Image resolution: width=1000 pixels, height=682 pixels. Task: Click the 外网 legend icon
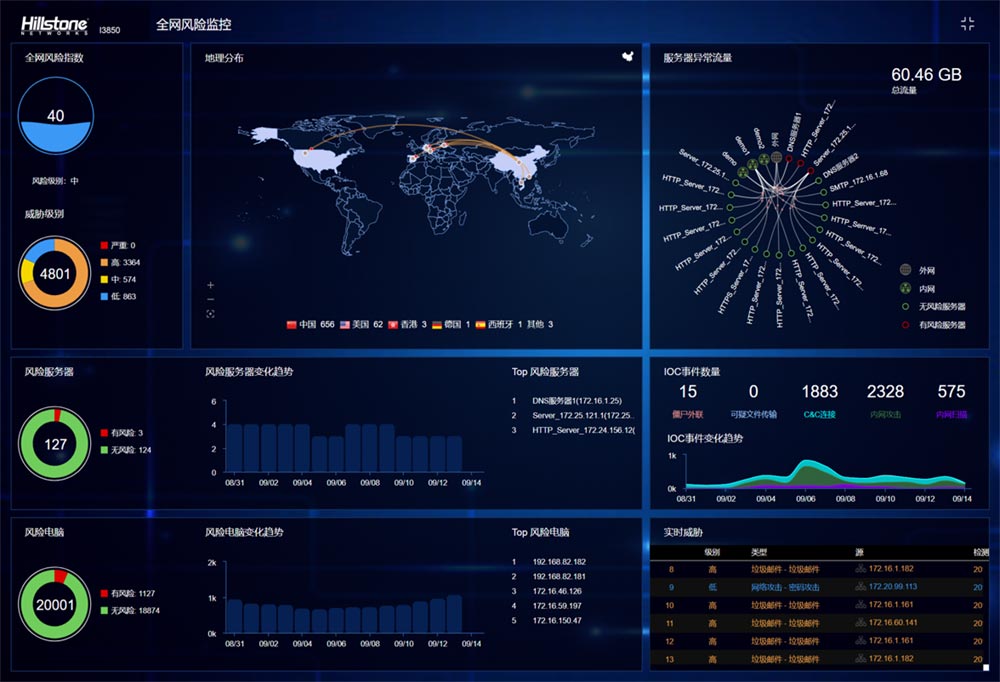(905, 270)
